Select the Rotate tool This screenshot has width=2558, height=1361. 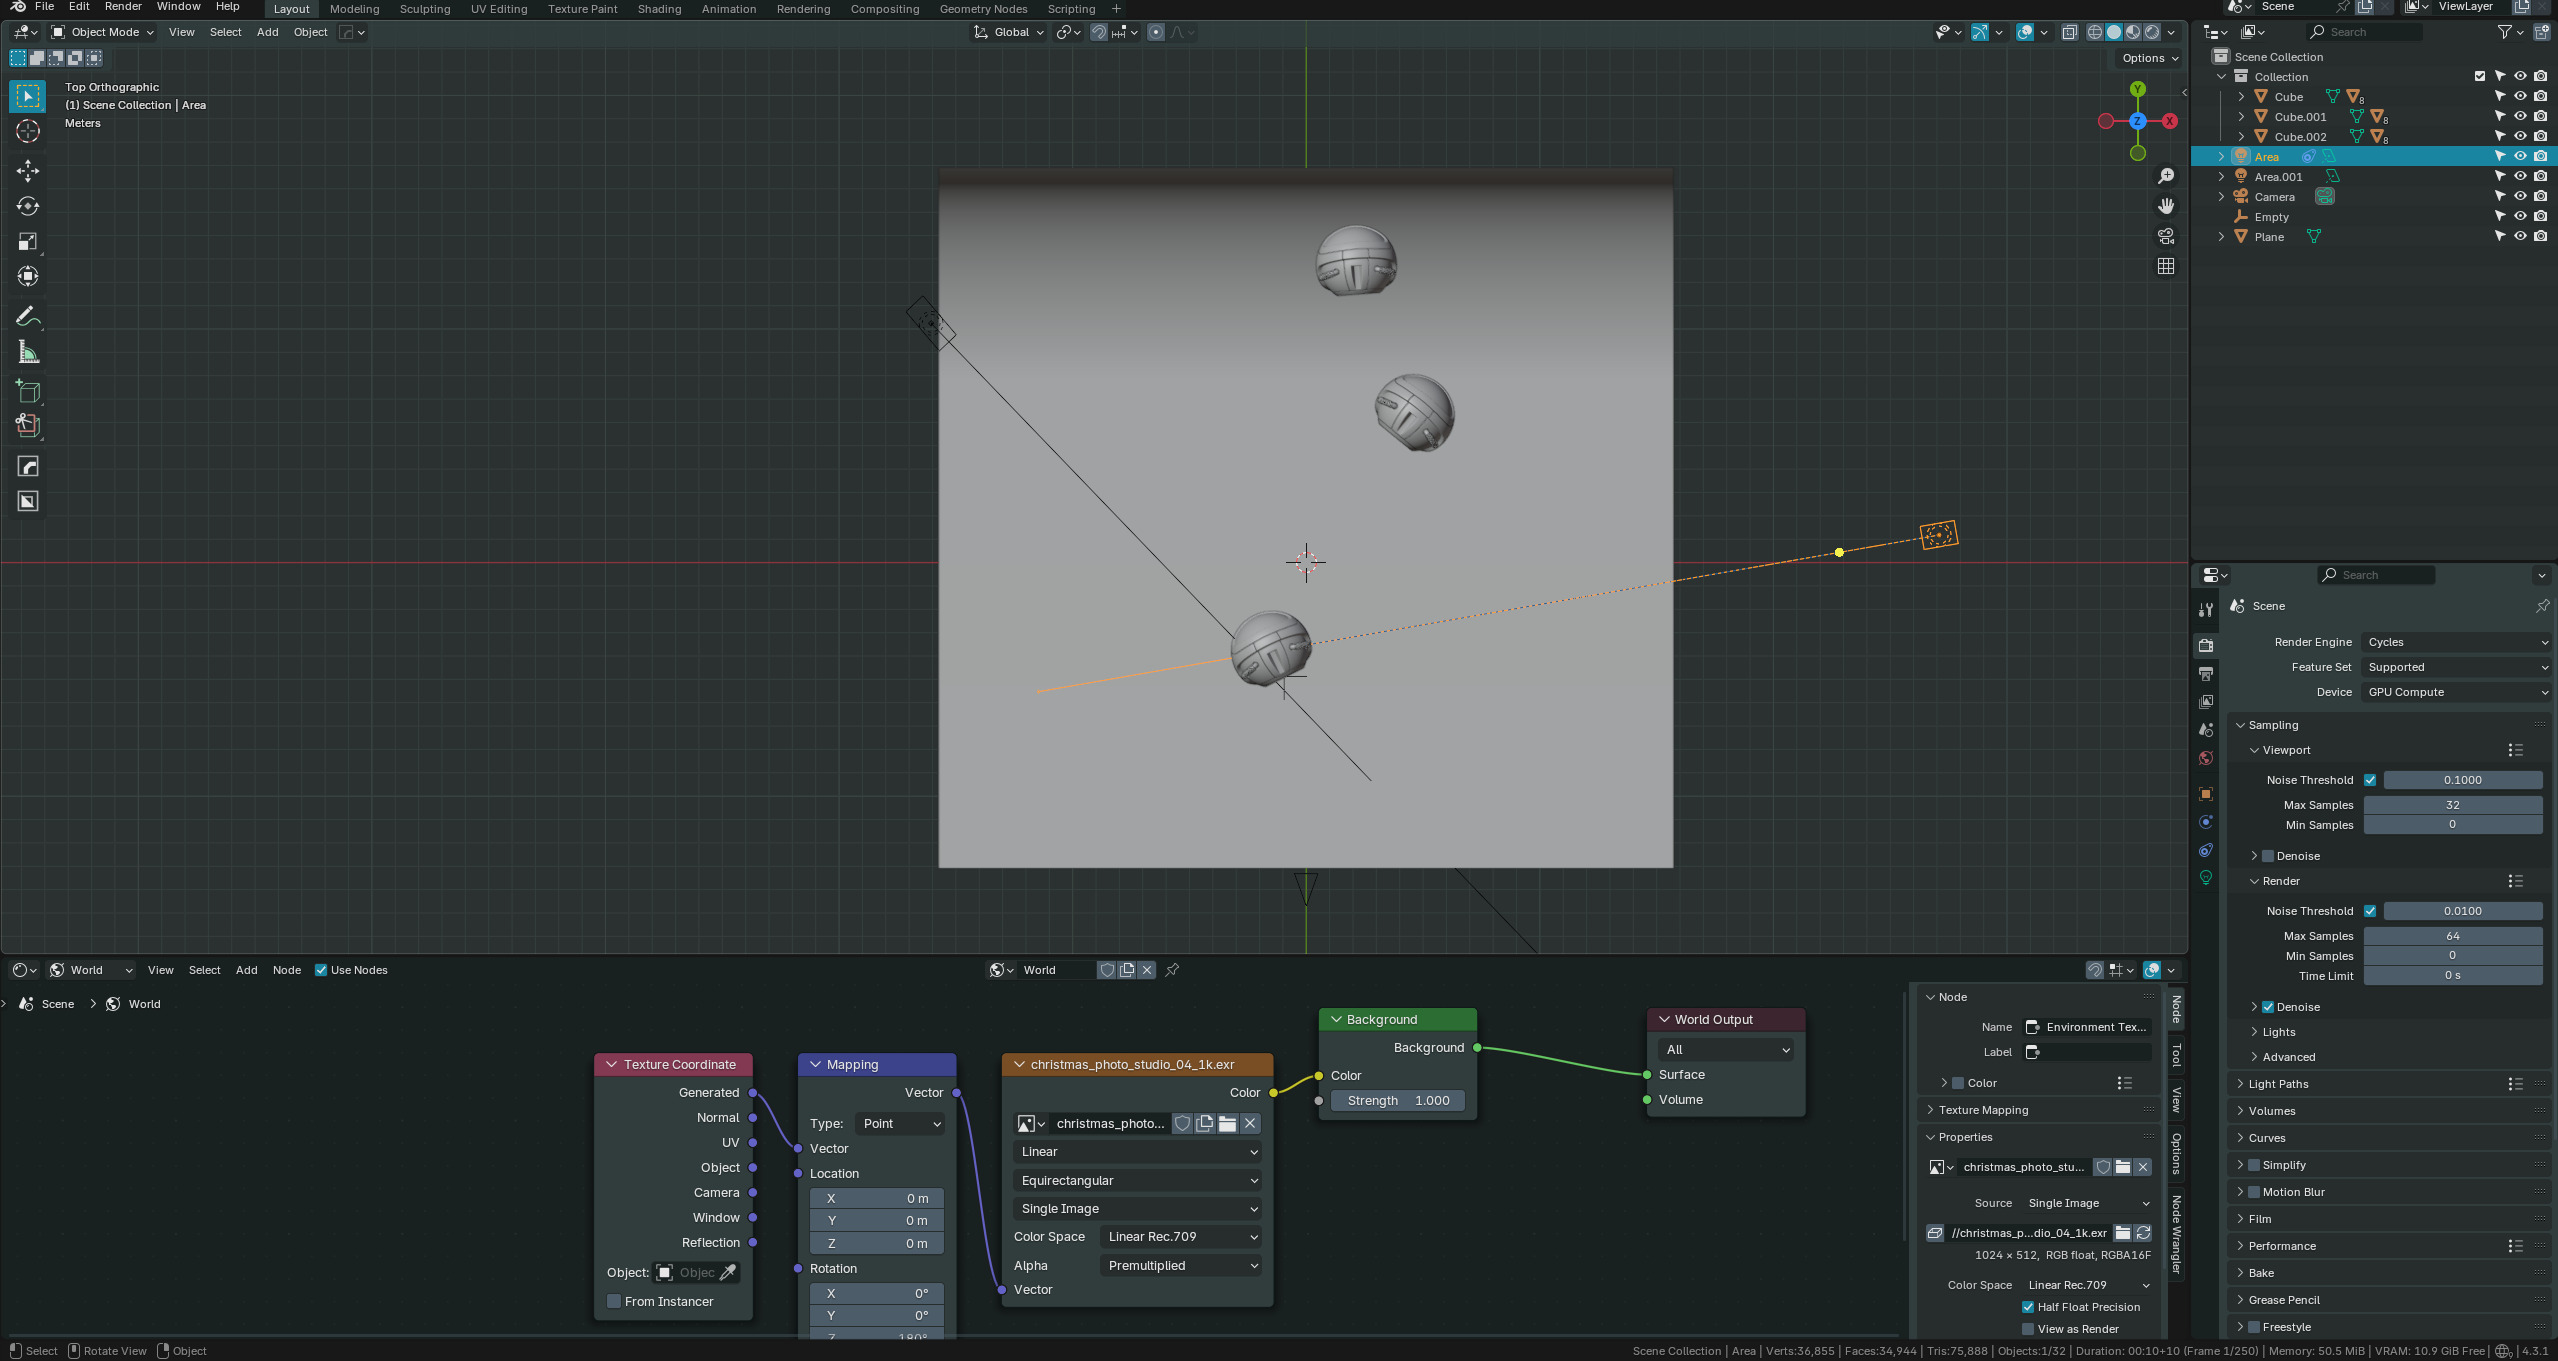pyautogui.click(x=28, y=206)
